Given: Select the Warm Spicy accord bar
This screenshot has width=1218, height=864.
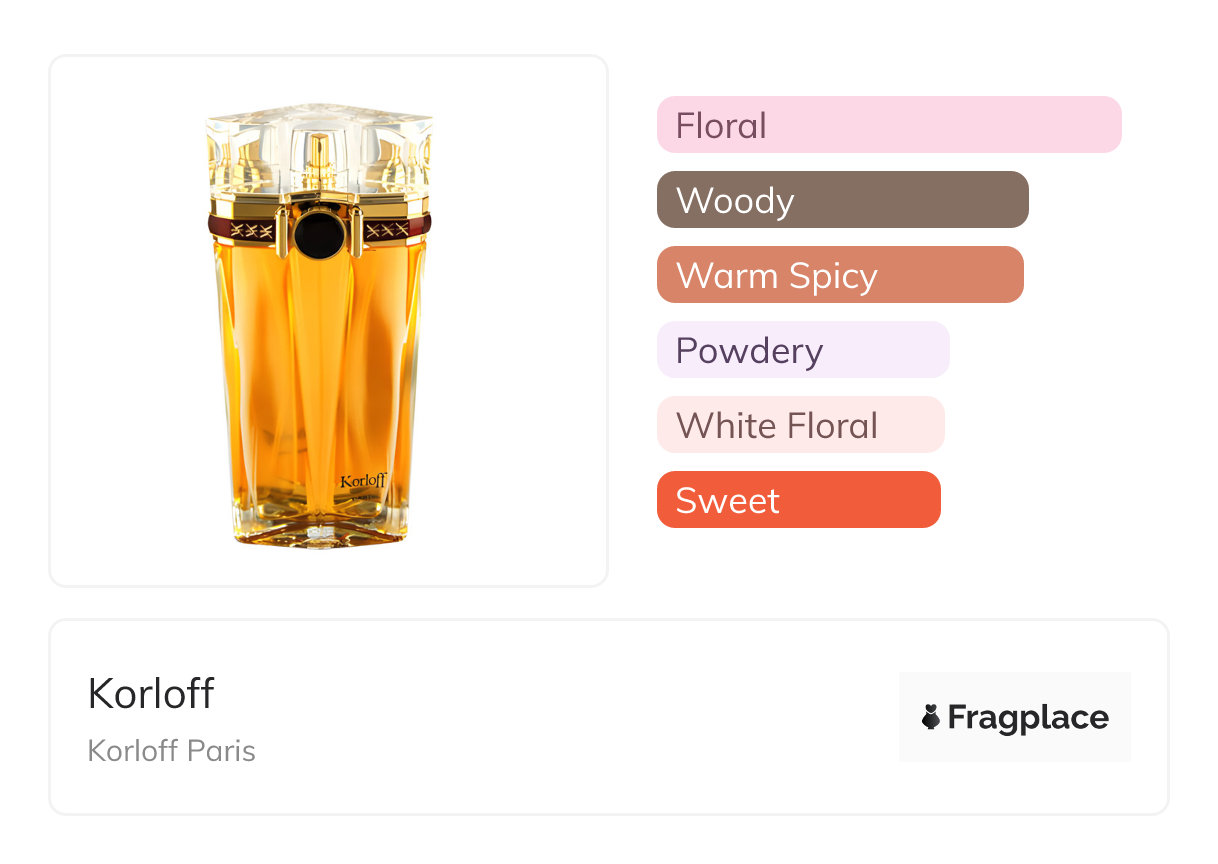Looking at the screenshot, I should point(840,275).
